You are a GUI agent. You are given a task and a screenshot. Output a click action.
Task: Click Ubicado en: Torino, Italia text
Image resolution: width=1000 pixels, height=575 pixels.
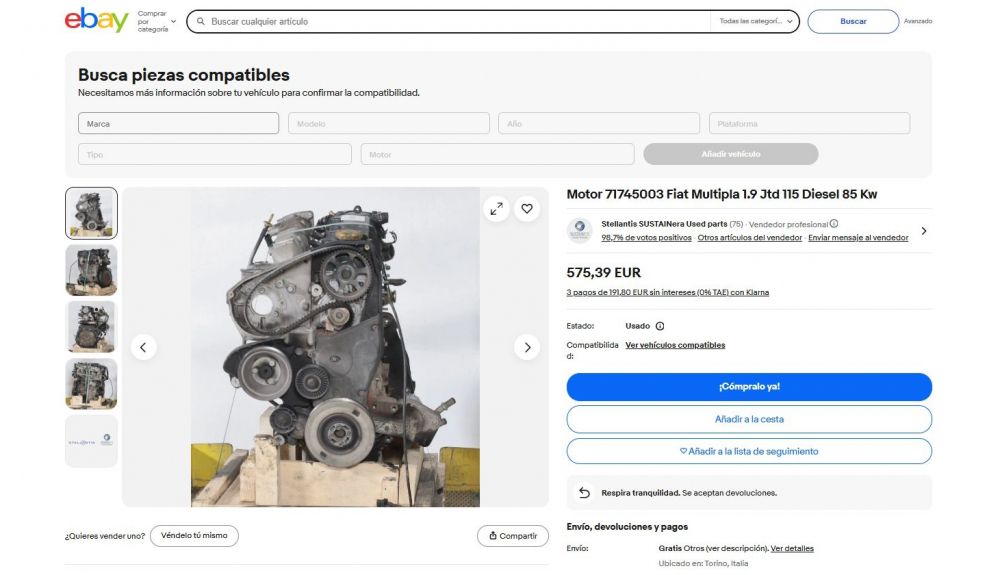[703, 564]
